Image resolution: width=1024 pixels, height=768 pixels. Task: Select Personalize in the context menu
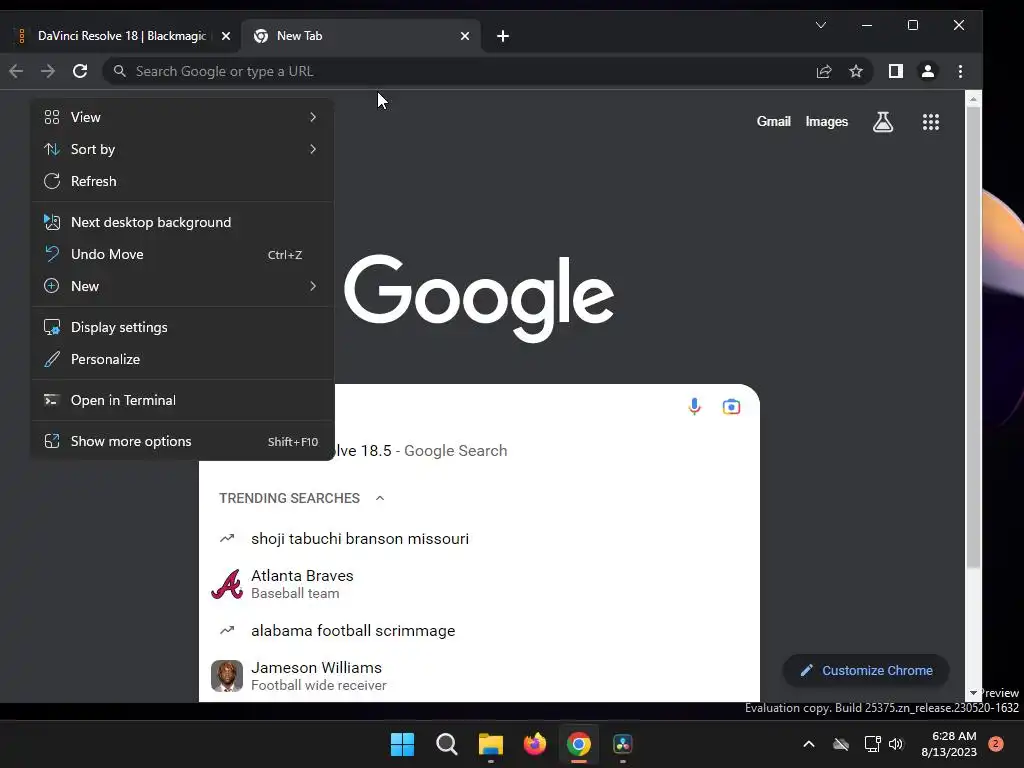coord(183,359)
